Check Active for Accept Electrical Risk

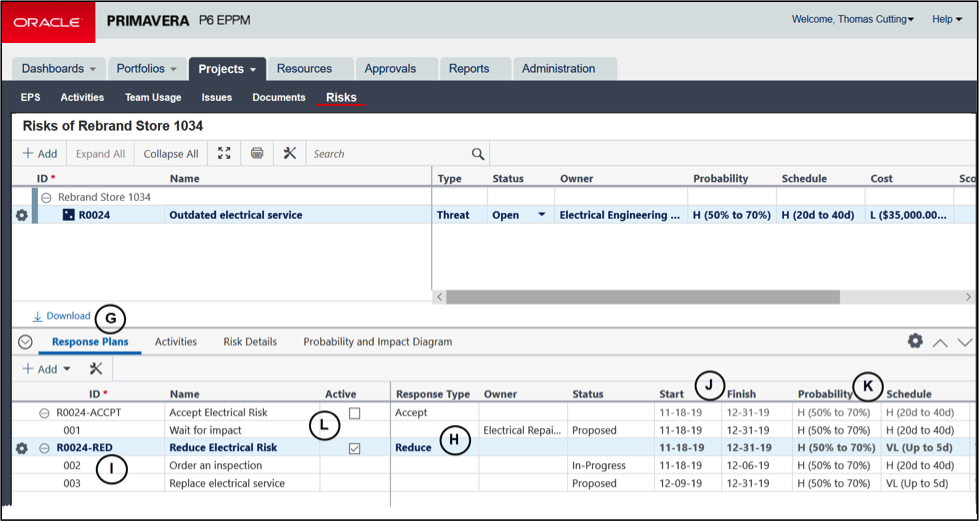(355, 412)
